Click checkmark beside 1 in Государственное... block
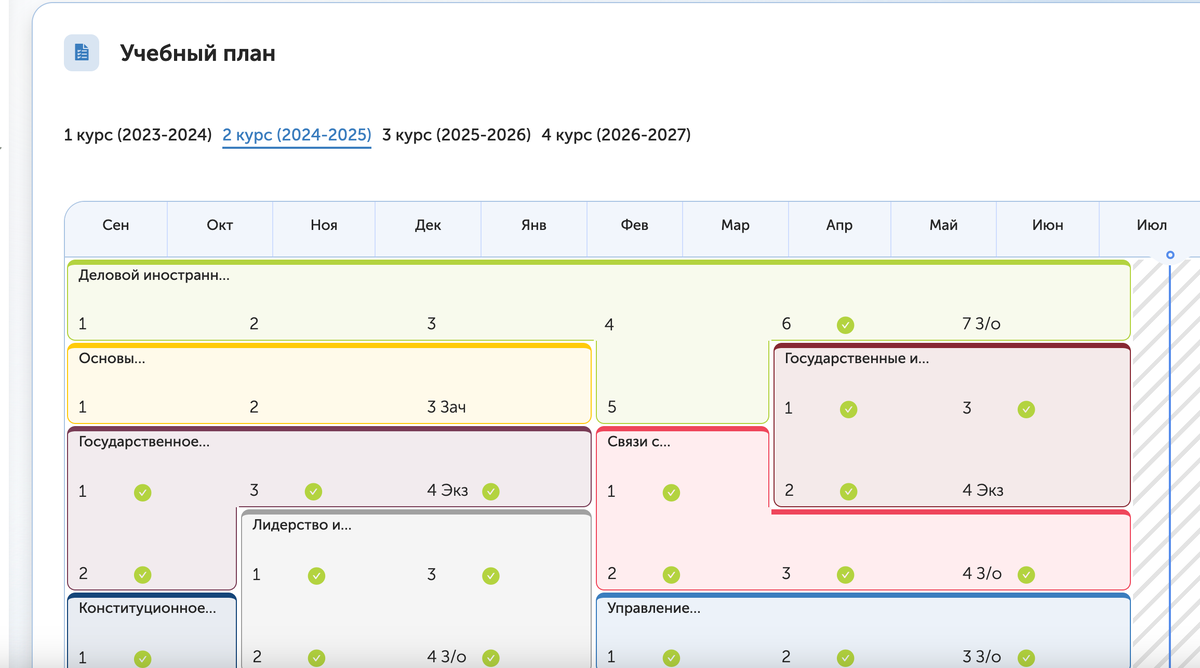This screenshot has width=1200, height=668. tap(143, 491)
